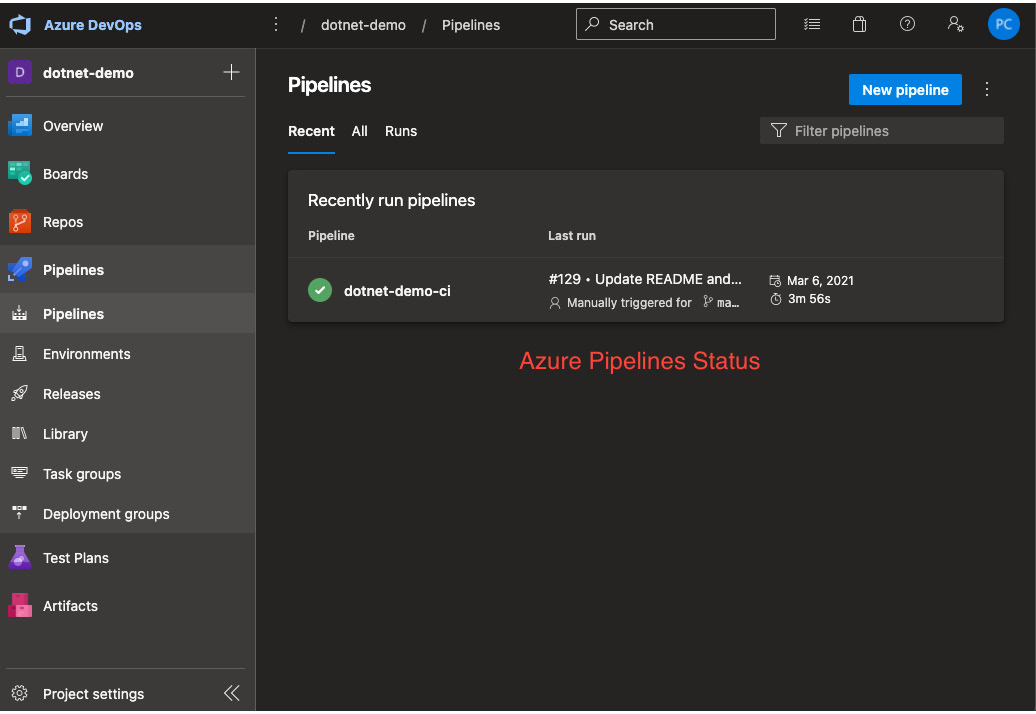The height and width of the screenshot is (714, 1036).
Task: Switch to the Runs tab
Action: click(401, 131)
